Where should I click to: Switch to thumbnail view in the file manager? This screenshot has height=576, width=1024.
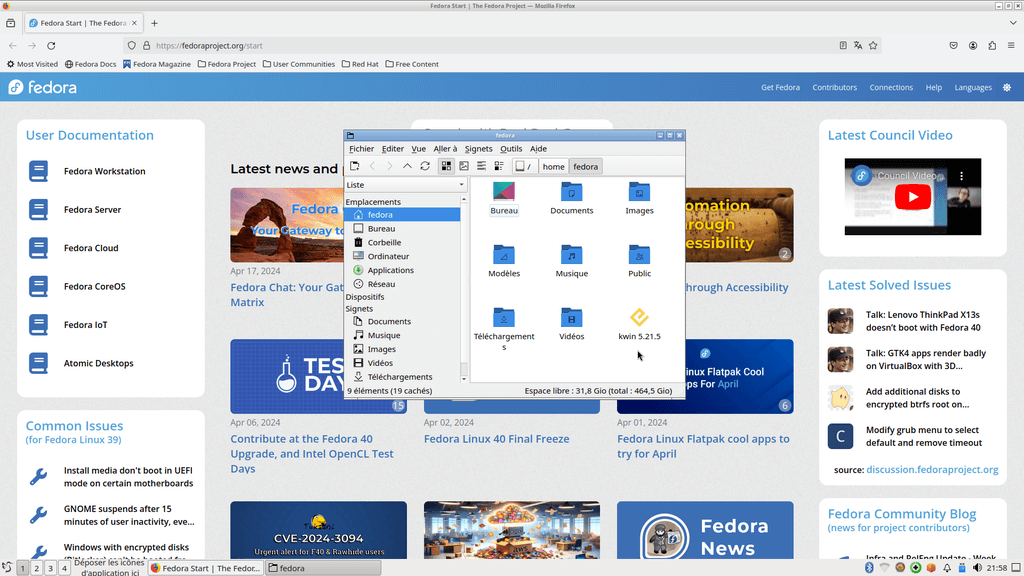pos(464,167)
